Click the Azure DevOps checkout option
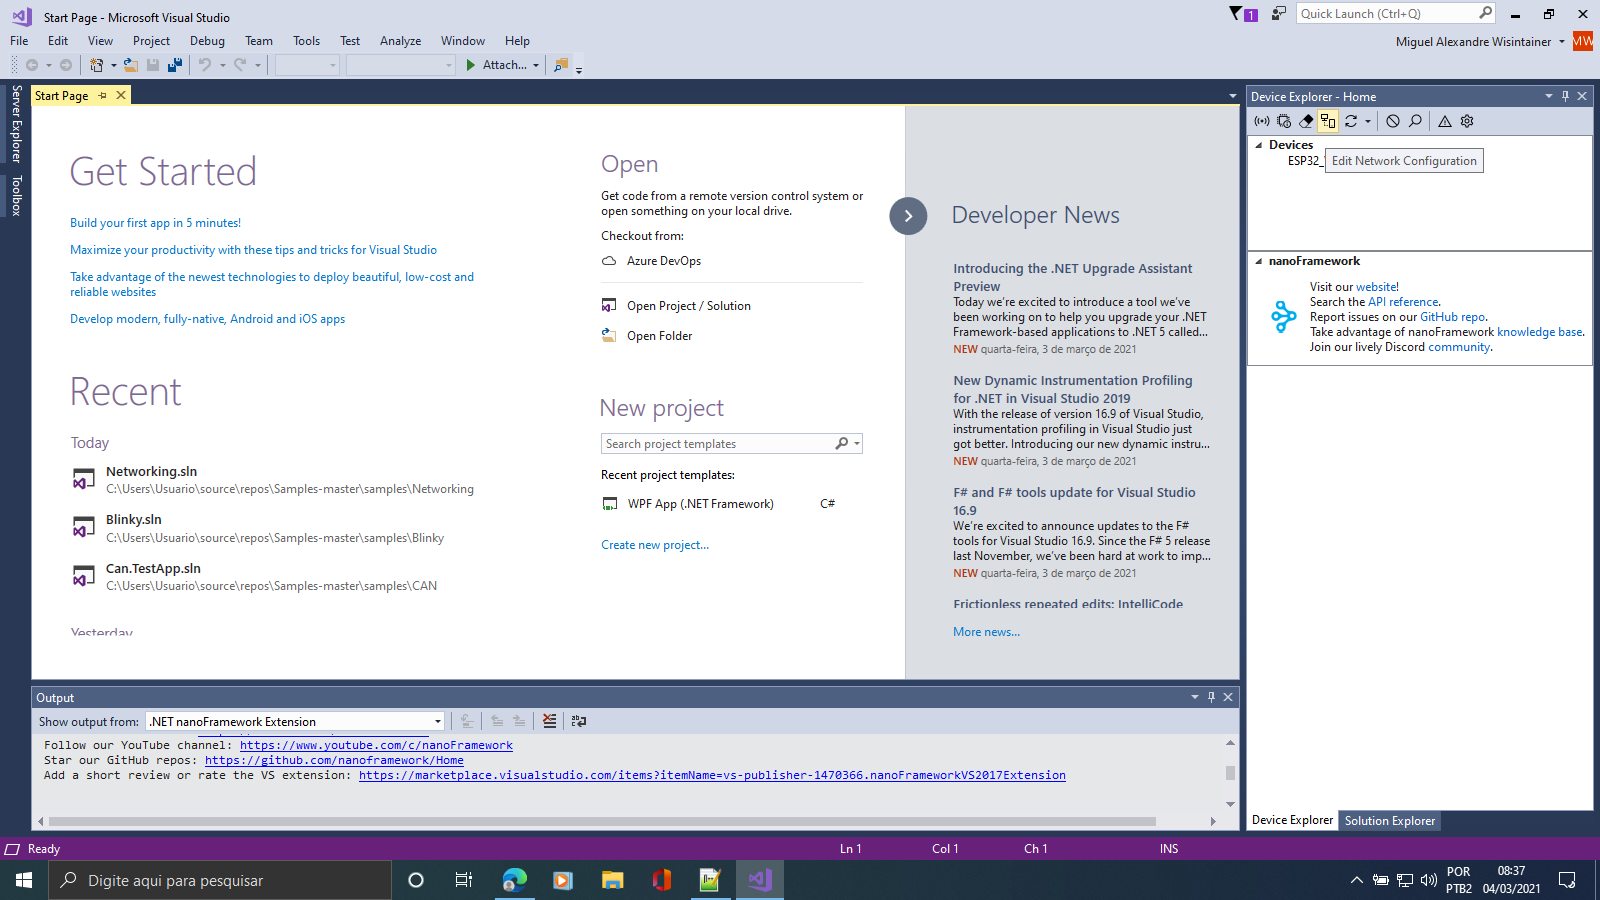Viewport: 1600px width, 900px height. point(663,261)
